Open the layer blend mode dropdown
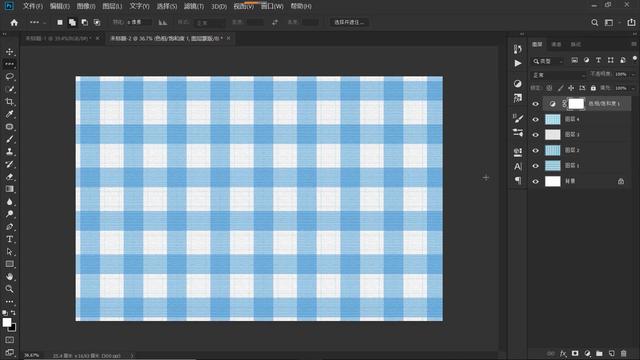Screen dimensions: 640x360 [x=559, y=75]
